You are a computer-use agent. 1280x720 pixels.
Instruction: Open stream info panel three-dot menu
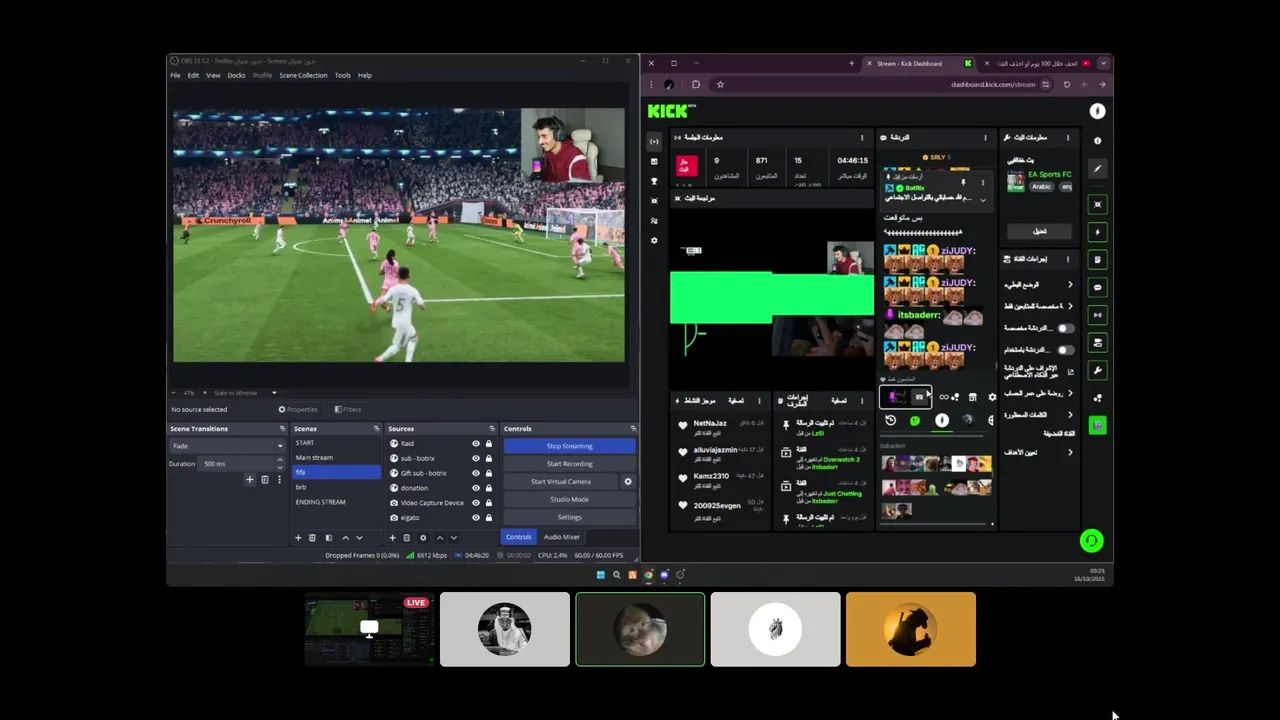point(1067,138)
